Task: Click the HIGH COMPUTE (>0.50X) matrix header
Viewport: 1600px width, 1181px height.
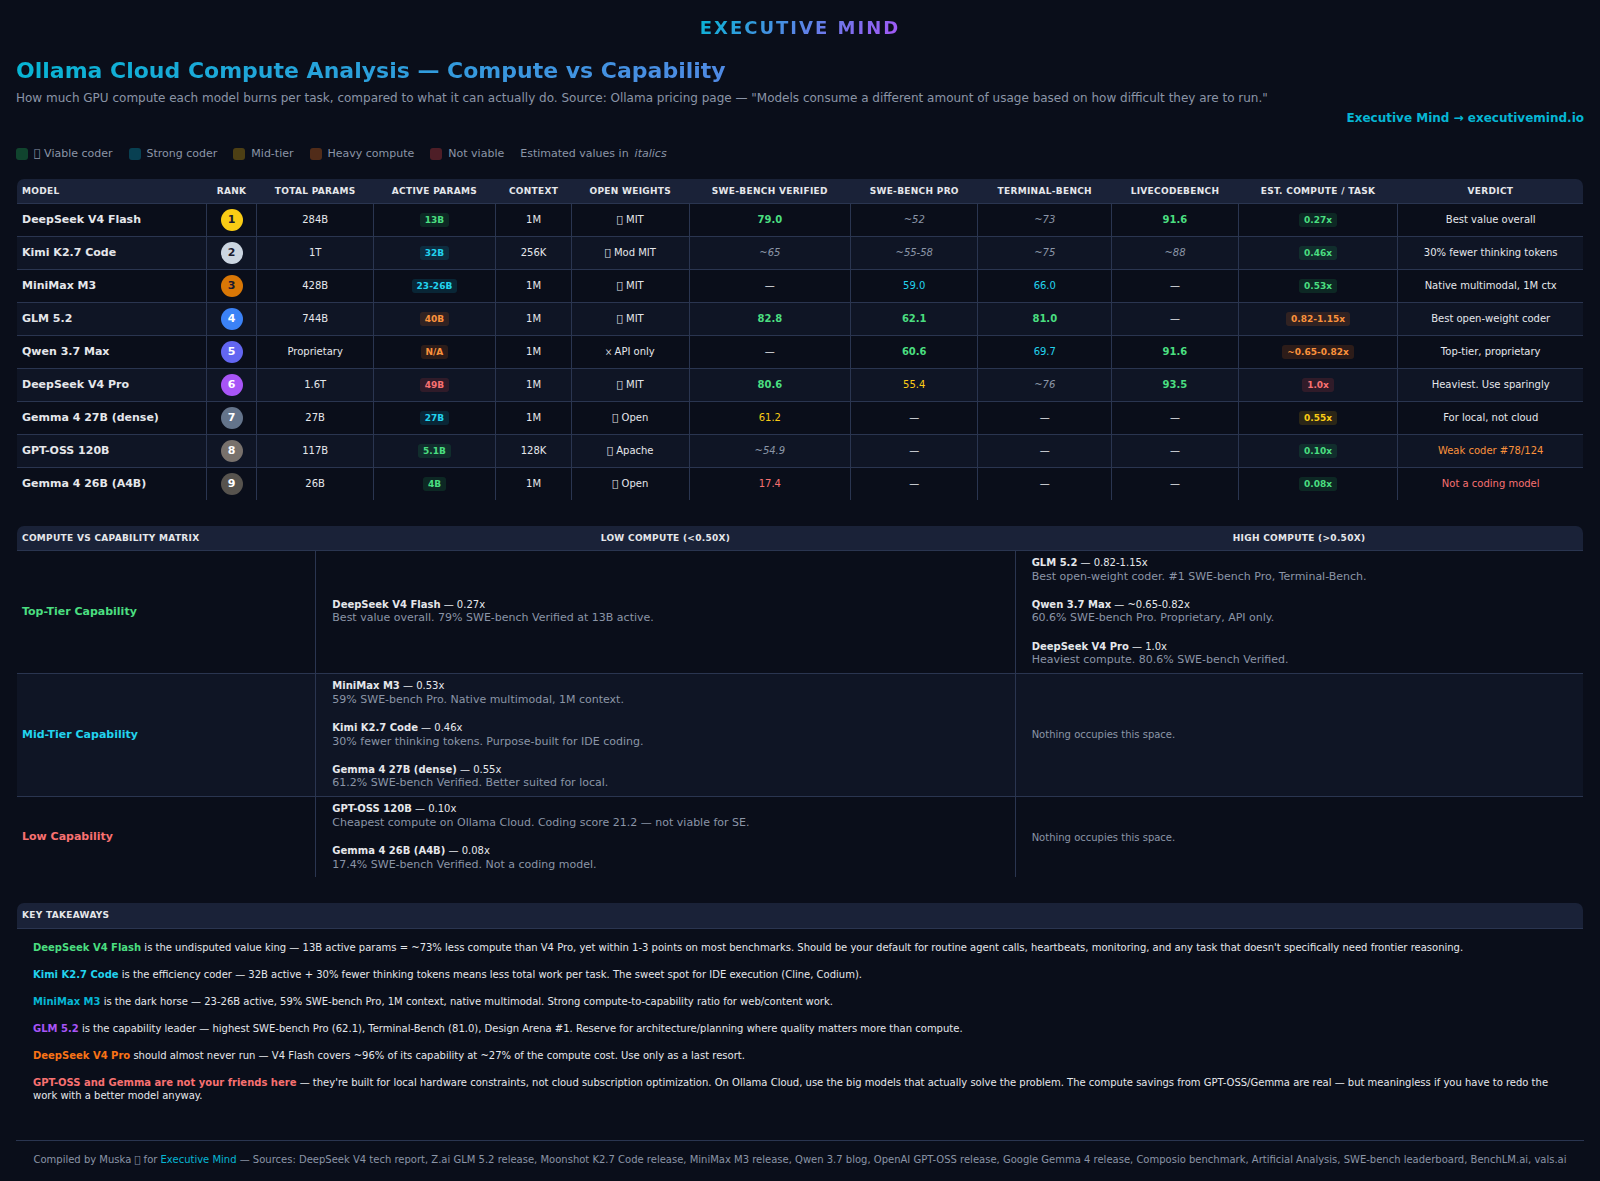Action: 1299,538
